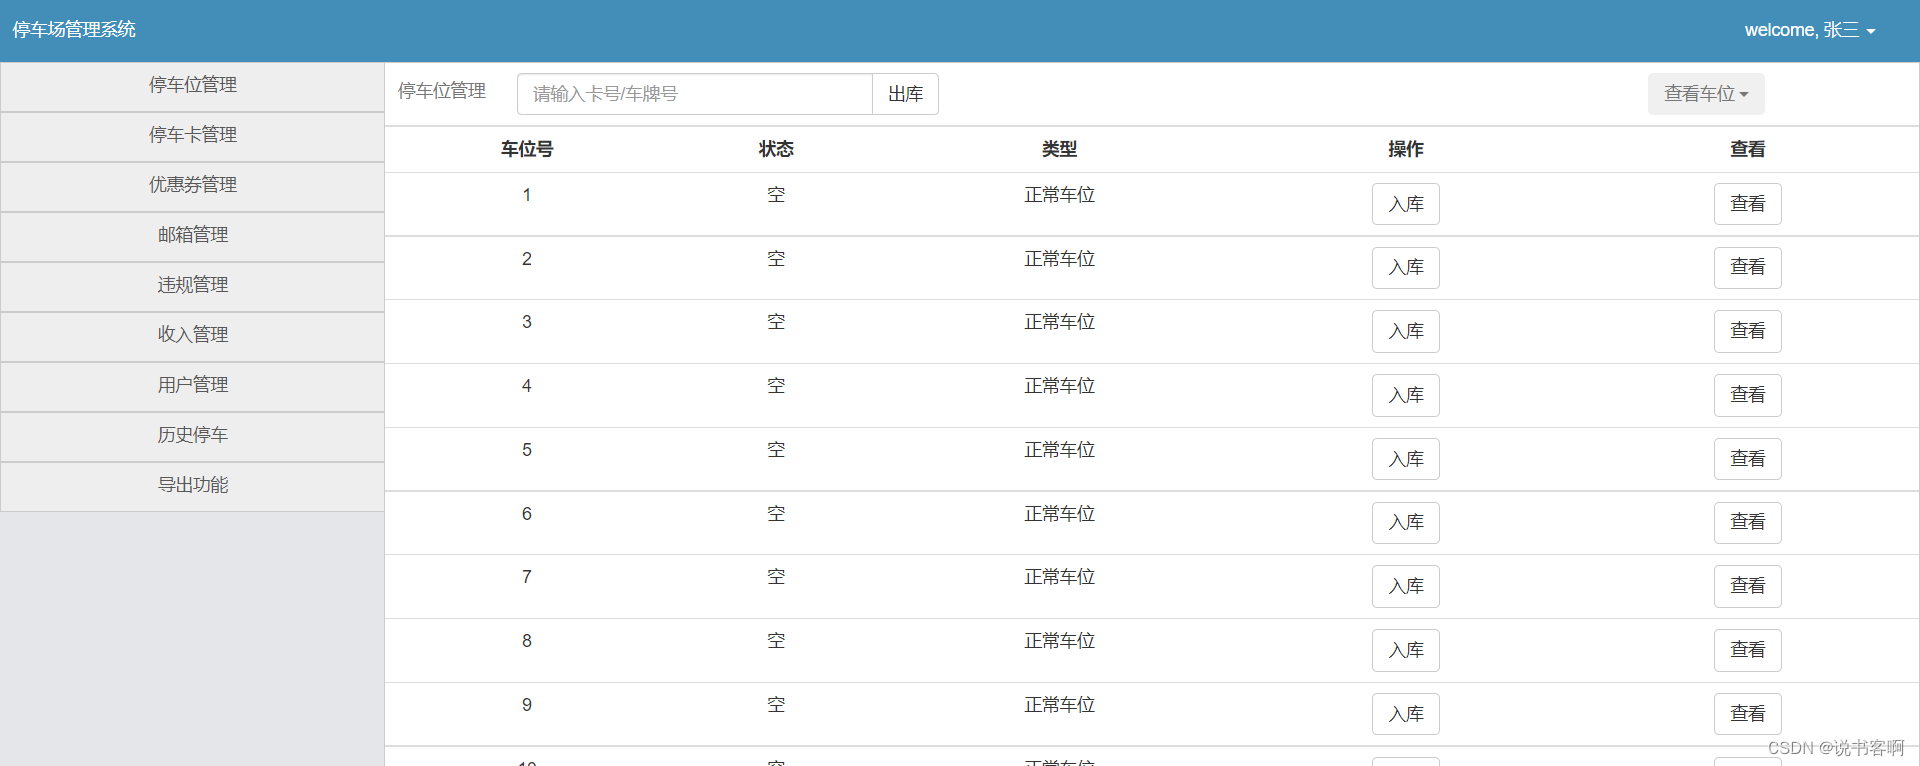The width and height of the screenshot is (1920, 766).
Task: Expand the 查看车位 dropdown
Action: pos(1706,94)
